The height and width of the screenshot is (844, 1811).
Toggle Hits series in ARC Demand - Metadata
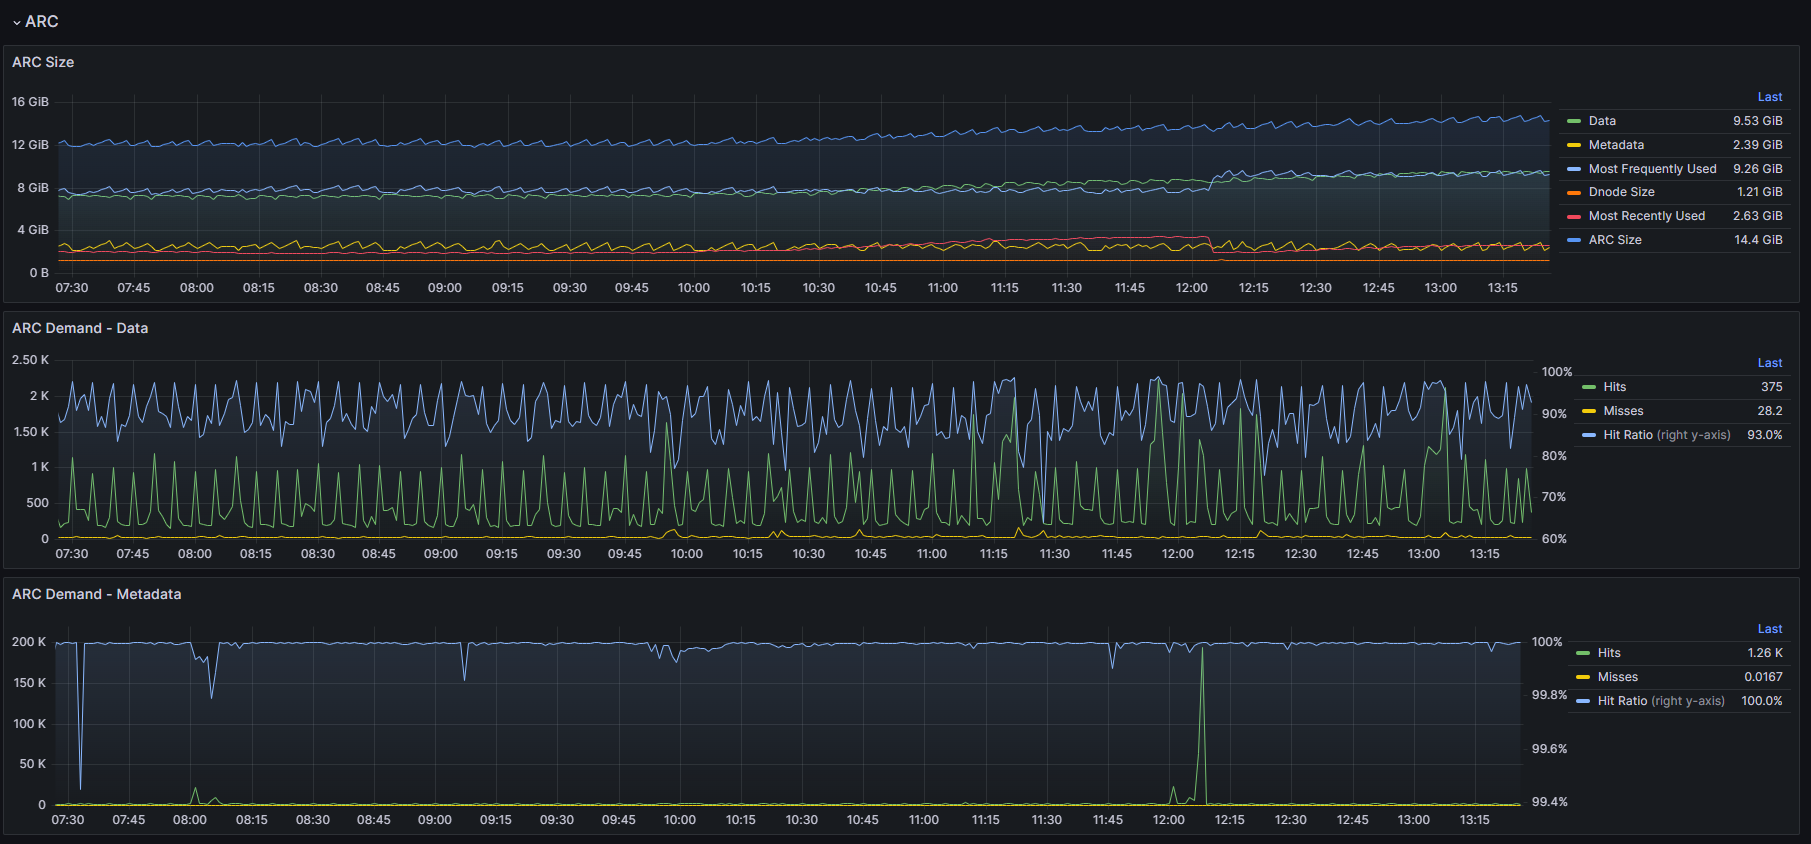tap(1609, 653)
